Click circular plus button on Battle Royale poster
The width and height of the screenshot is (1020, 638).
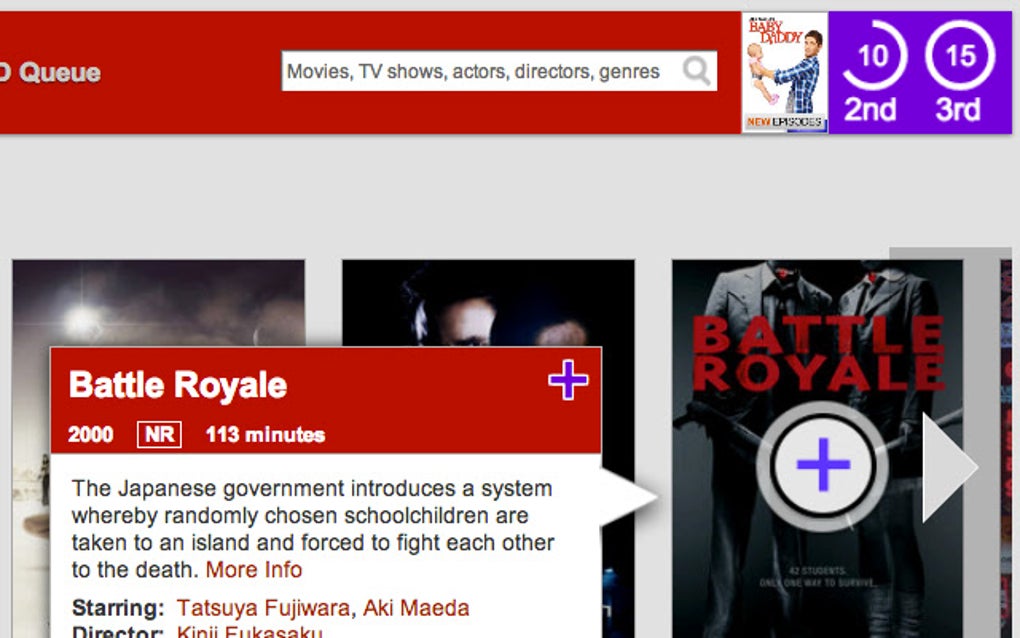(823, 464)
